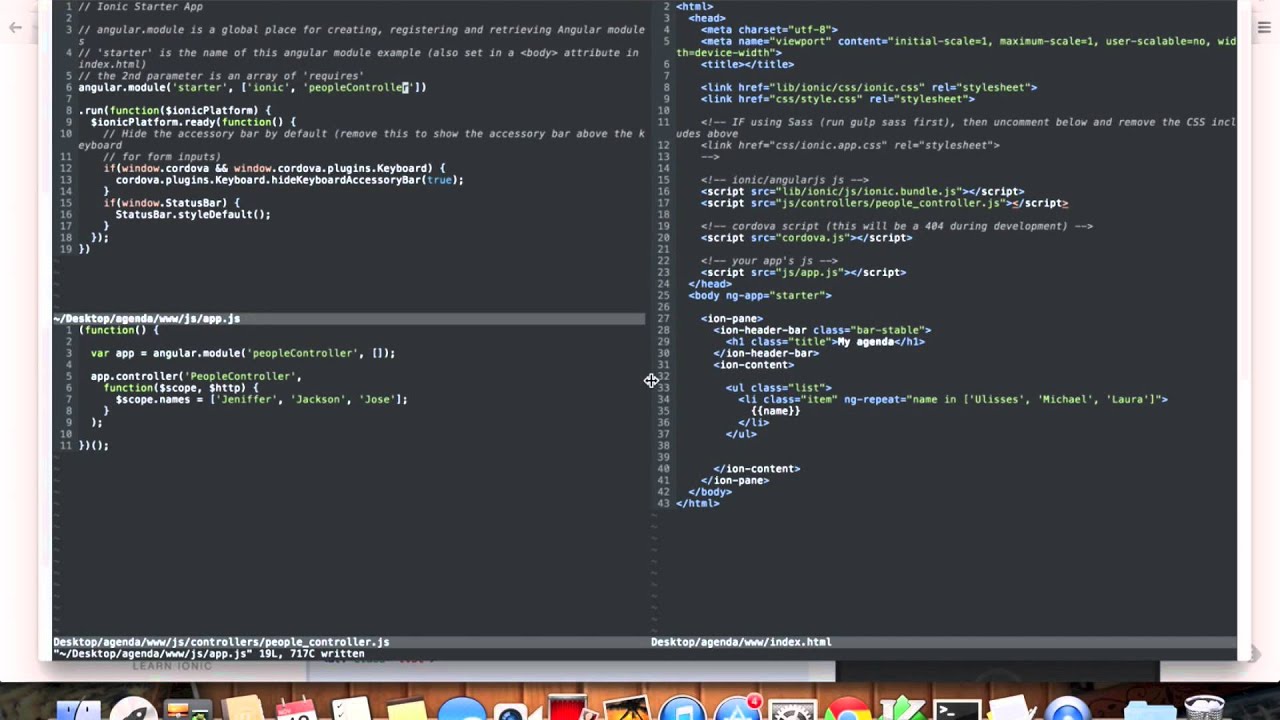
Task: Click the StatusBar.styleDefault(); line
Action: 193,214
